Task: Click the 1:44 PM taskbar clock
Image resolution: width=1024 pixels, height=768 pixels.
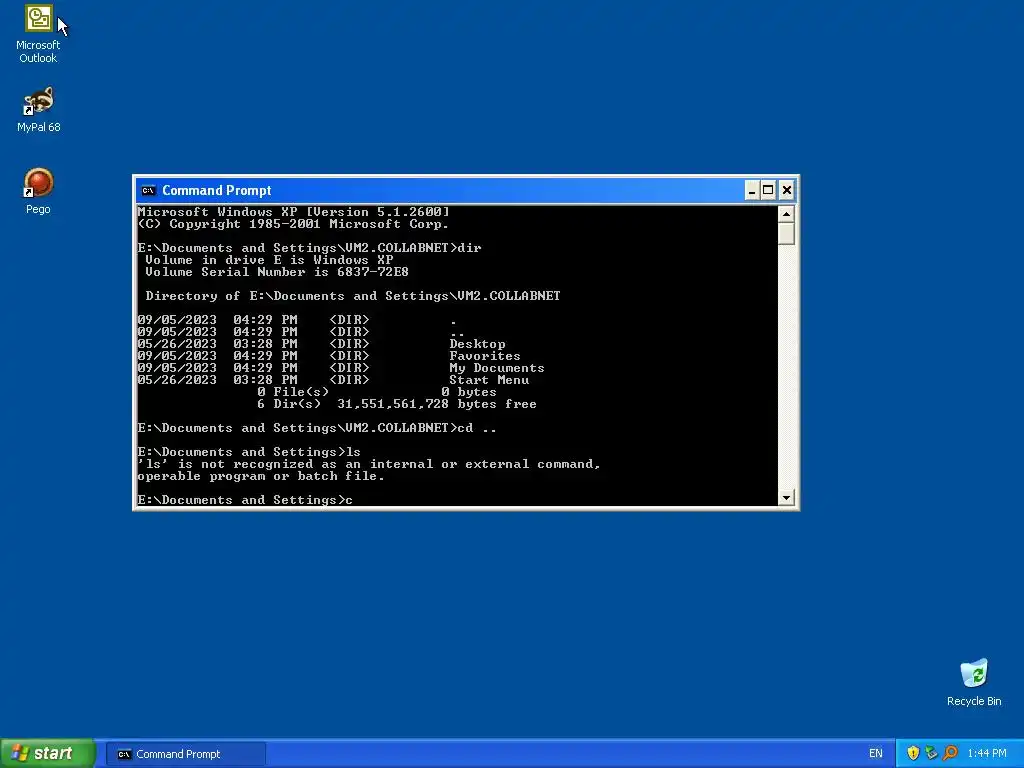Action: click(x=987, y=754)
